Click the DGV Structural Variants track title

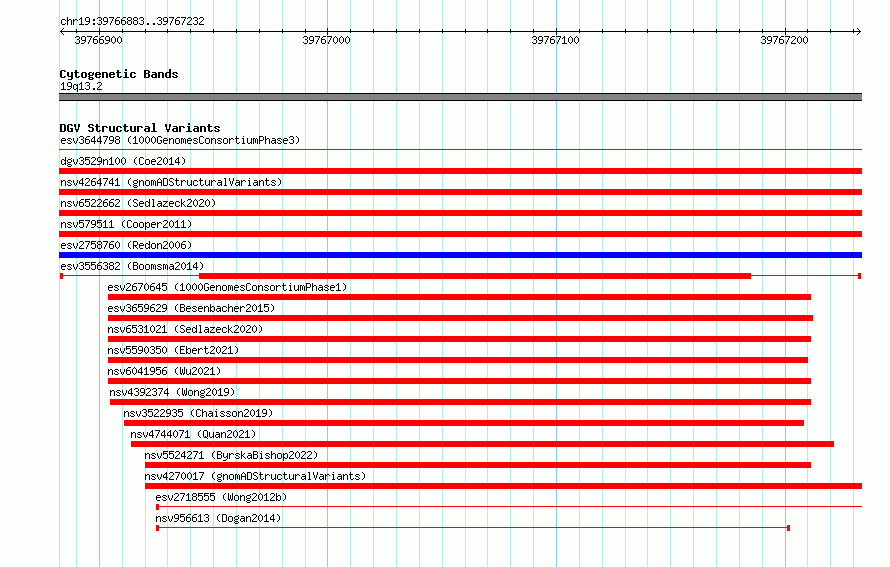tap(140, 128)
